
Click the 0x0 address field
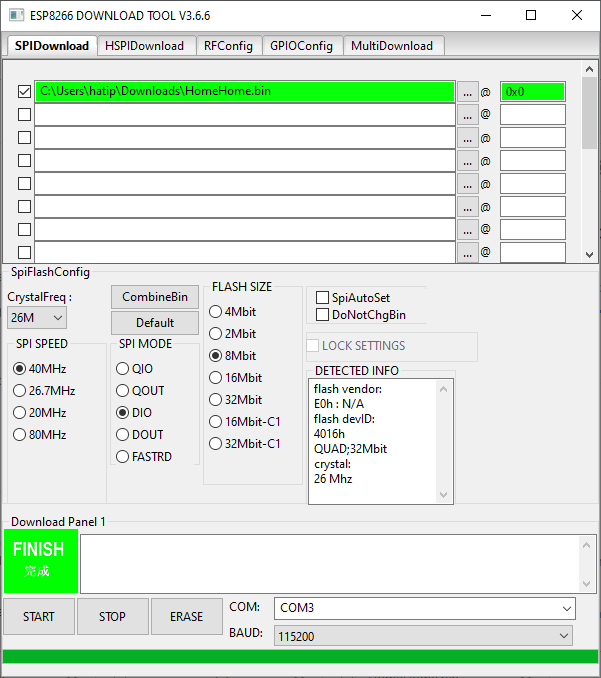(x=533, y=92)
